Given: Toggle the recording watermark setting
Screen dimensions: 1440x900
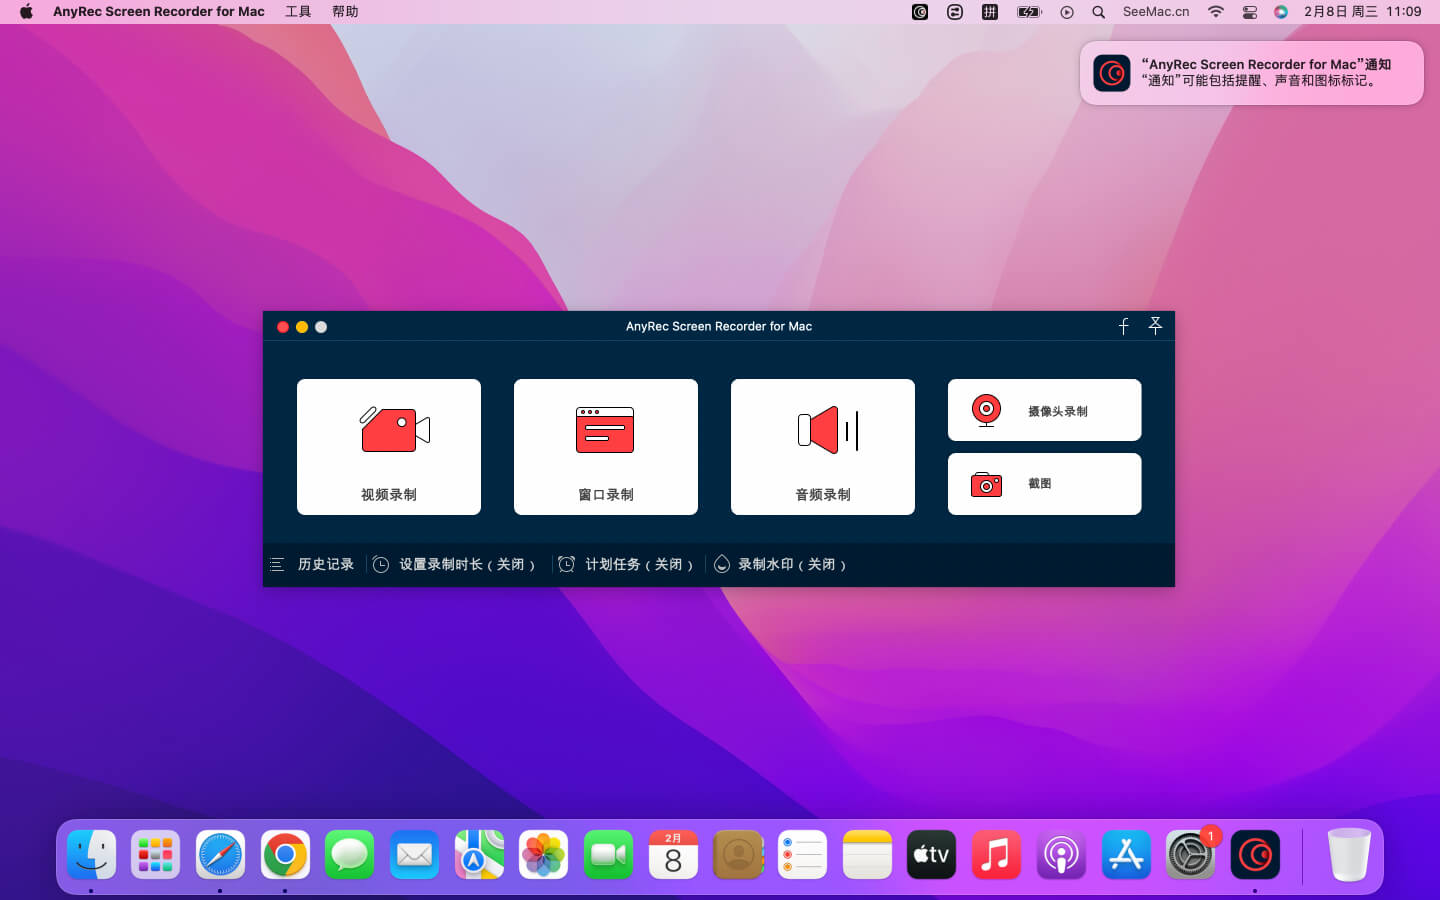Looking at the screenshot, I should 782,565.
